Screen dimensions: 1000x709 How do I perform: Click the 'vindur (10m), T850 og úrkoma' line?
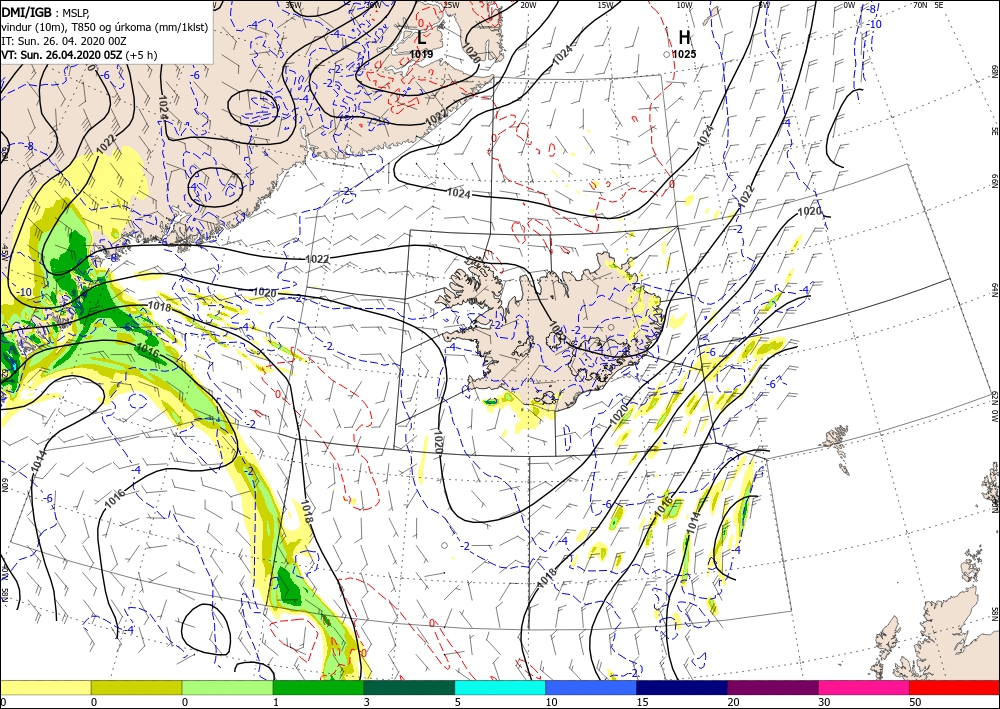tap(103, 26)
